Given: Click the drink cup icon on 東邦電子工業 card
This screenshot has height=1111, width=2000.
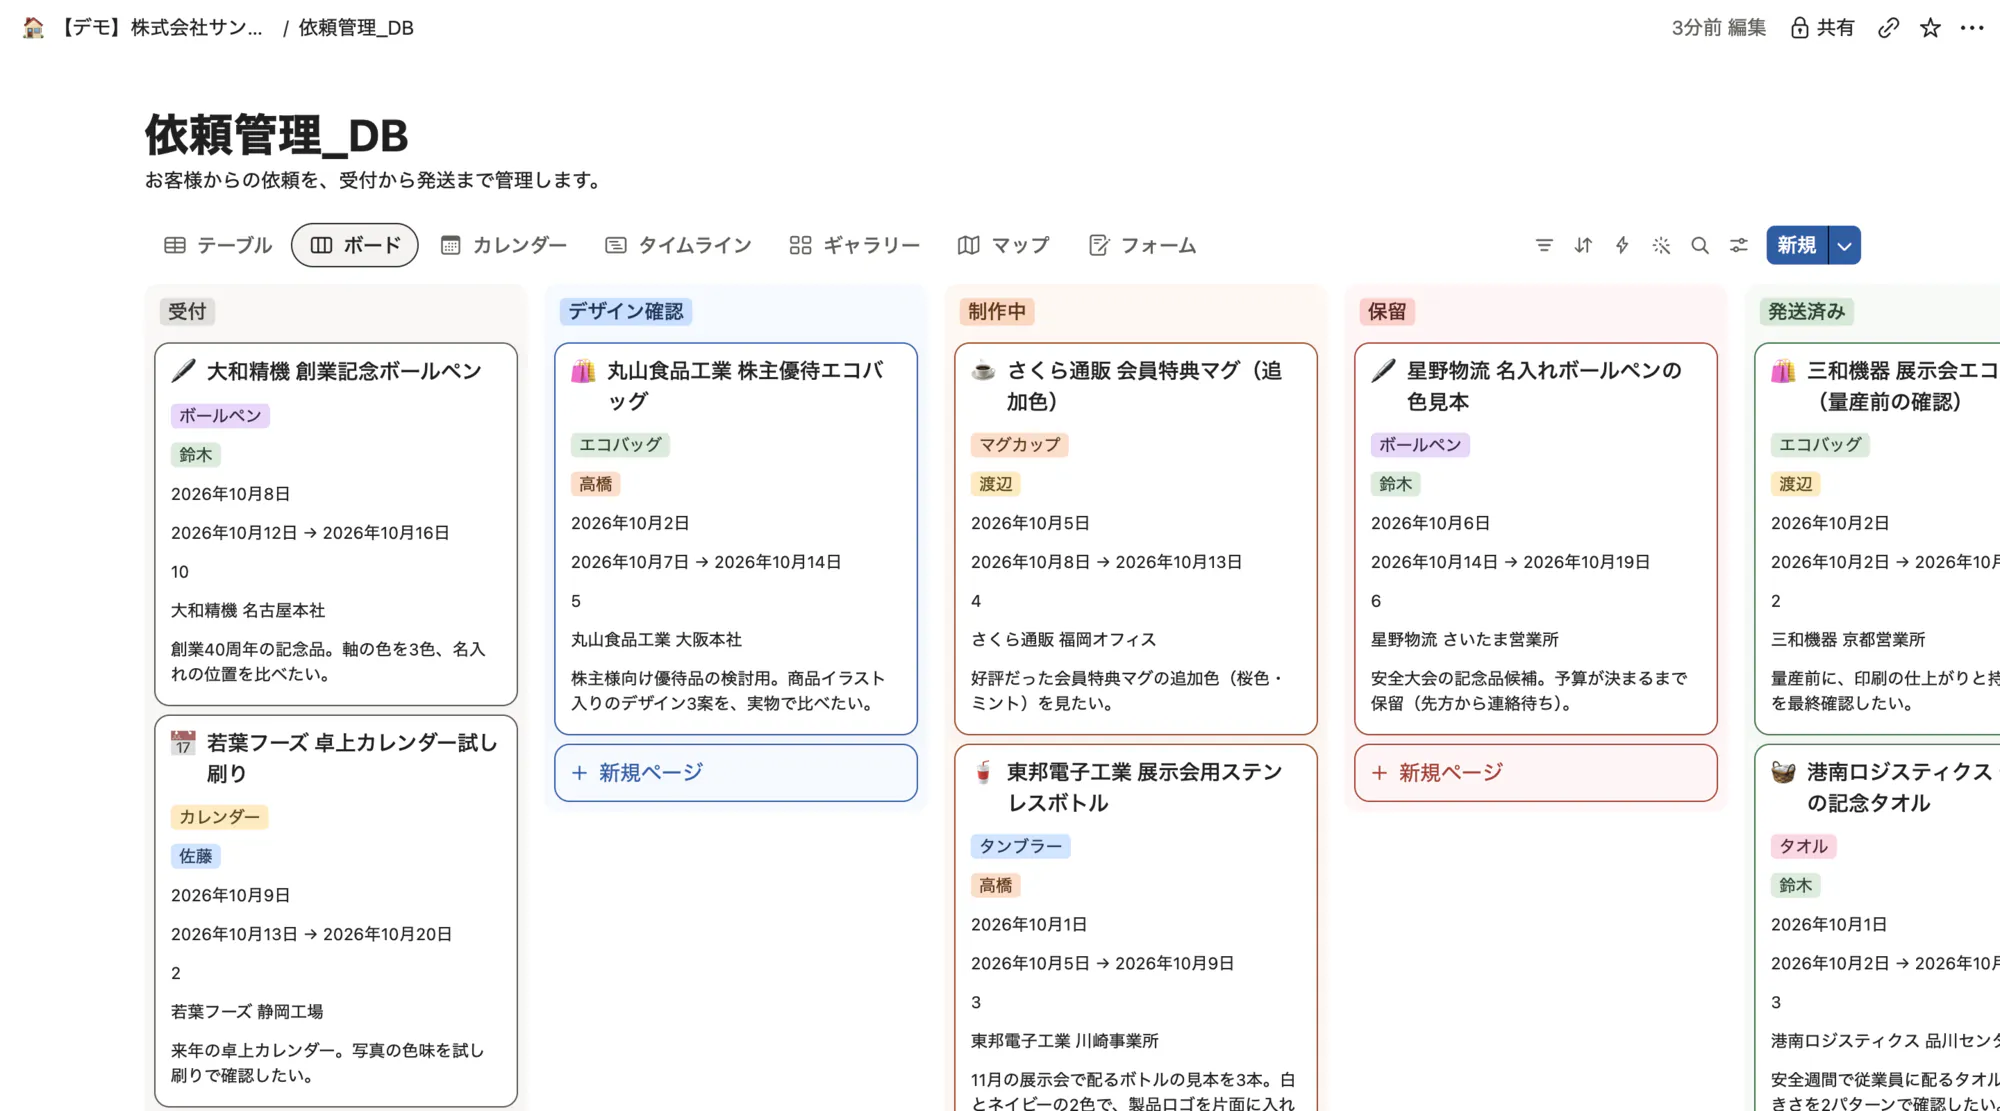Looking at the screenshot, I should point(983,772).
